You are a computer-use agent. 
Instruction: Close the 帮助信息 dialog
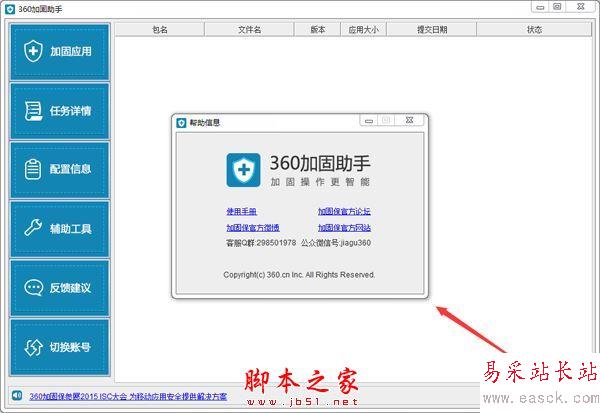409,120
